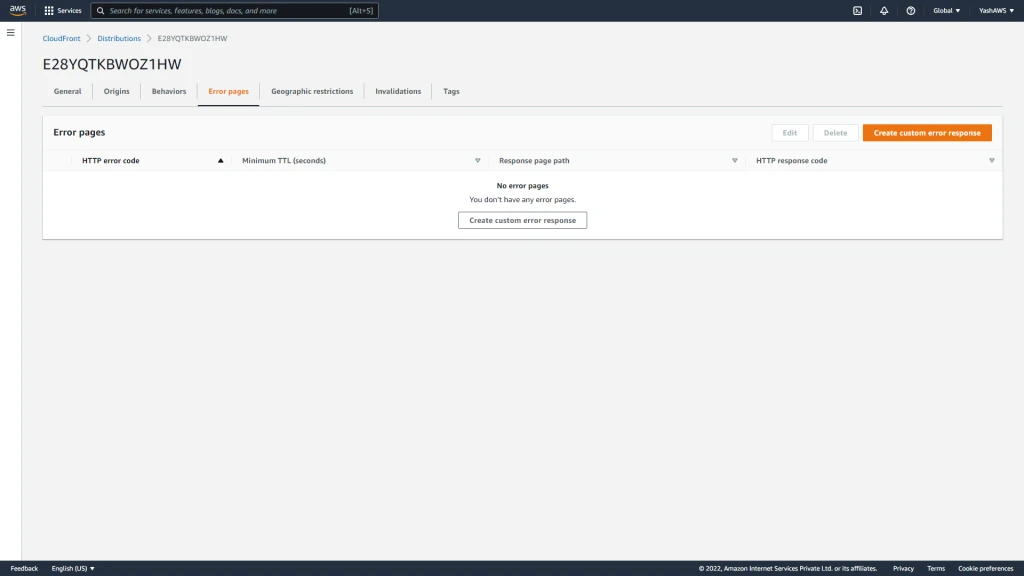Click the Response page path column header
Screen dimensions: 1024x576
(x=534, y=161)
